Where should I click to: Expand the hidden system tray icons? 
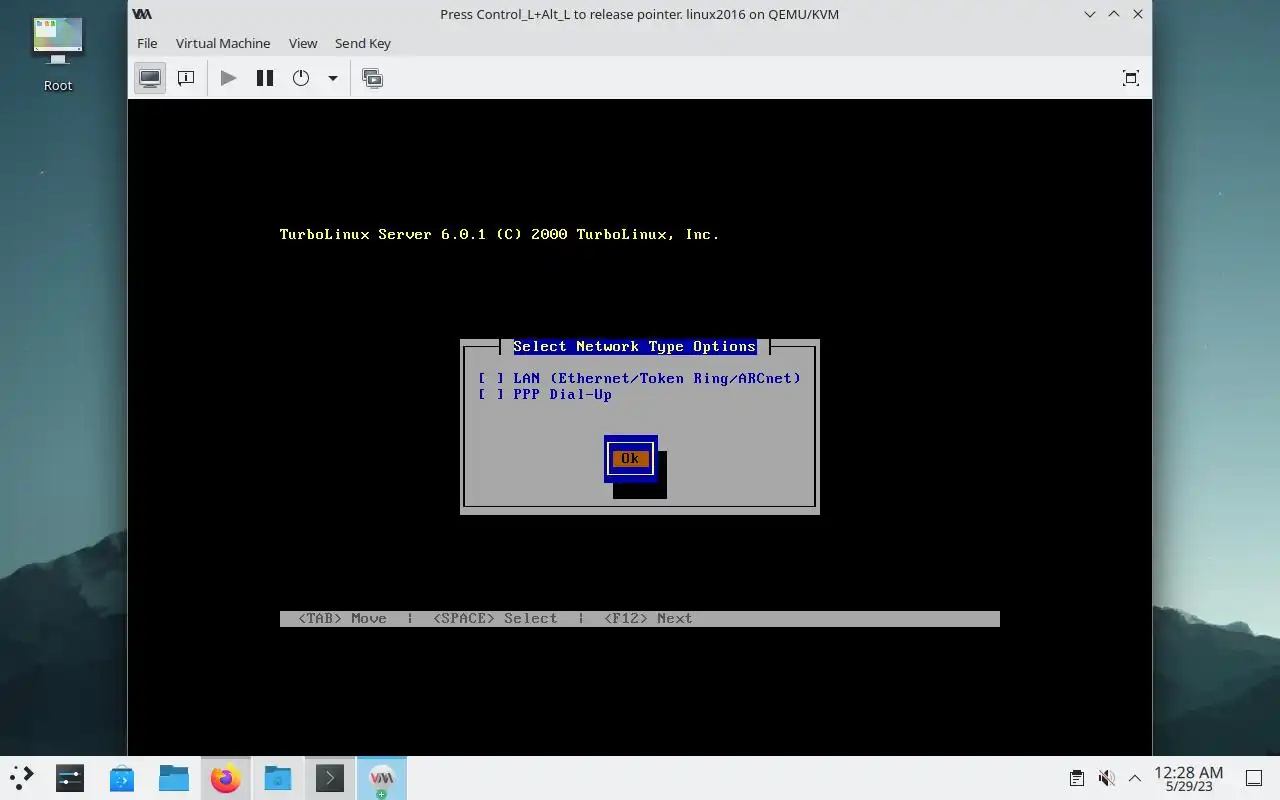point(1135,778)
